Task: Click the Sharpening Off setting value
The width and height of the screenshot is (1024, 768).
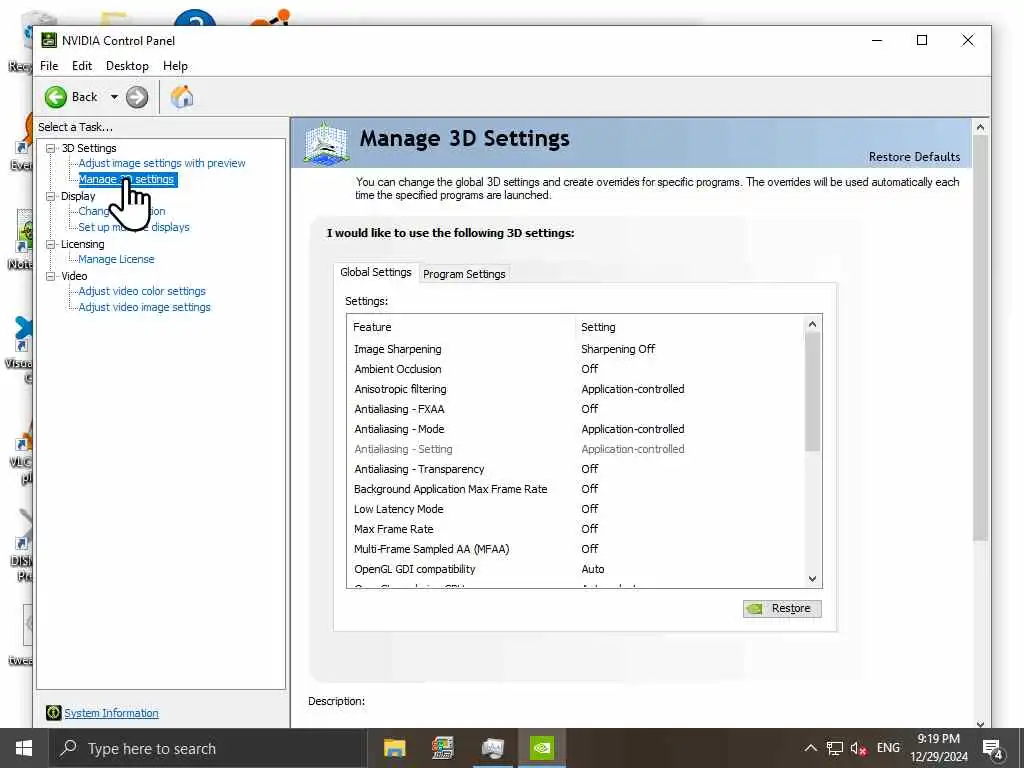Action: pos(618,349)
